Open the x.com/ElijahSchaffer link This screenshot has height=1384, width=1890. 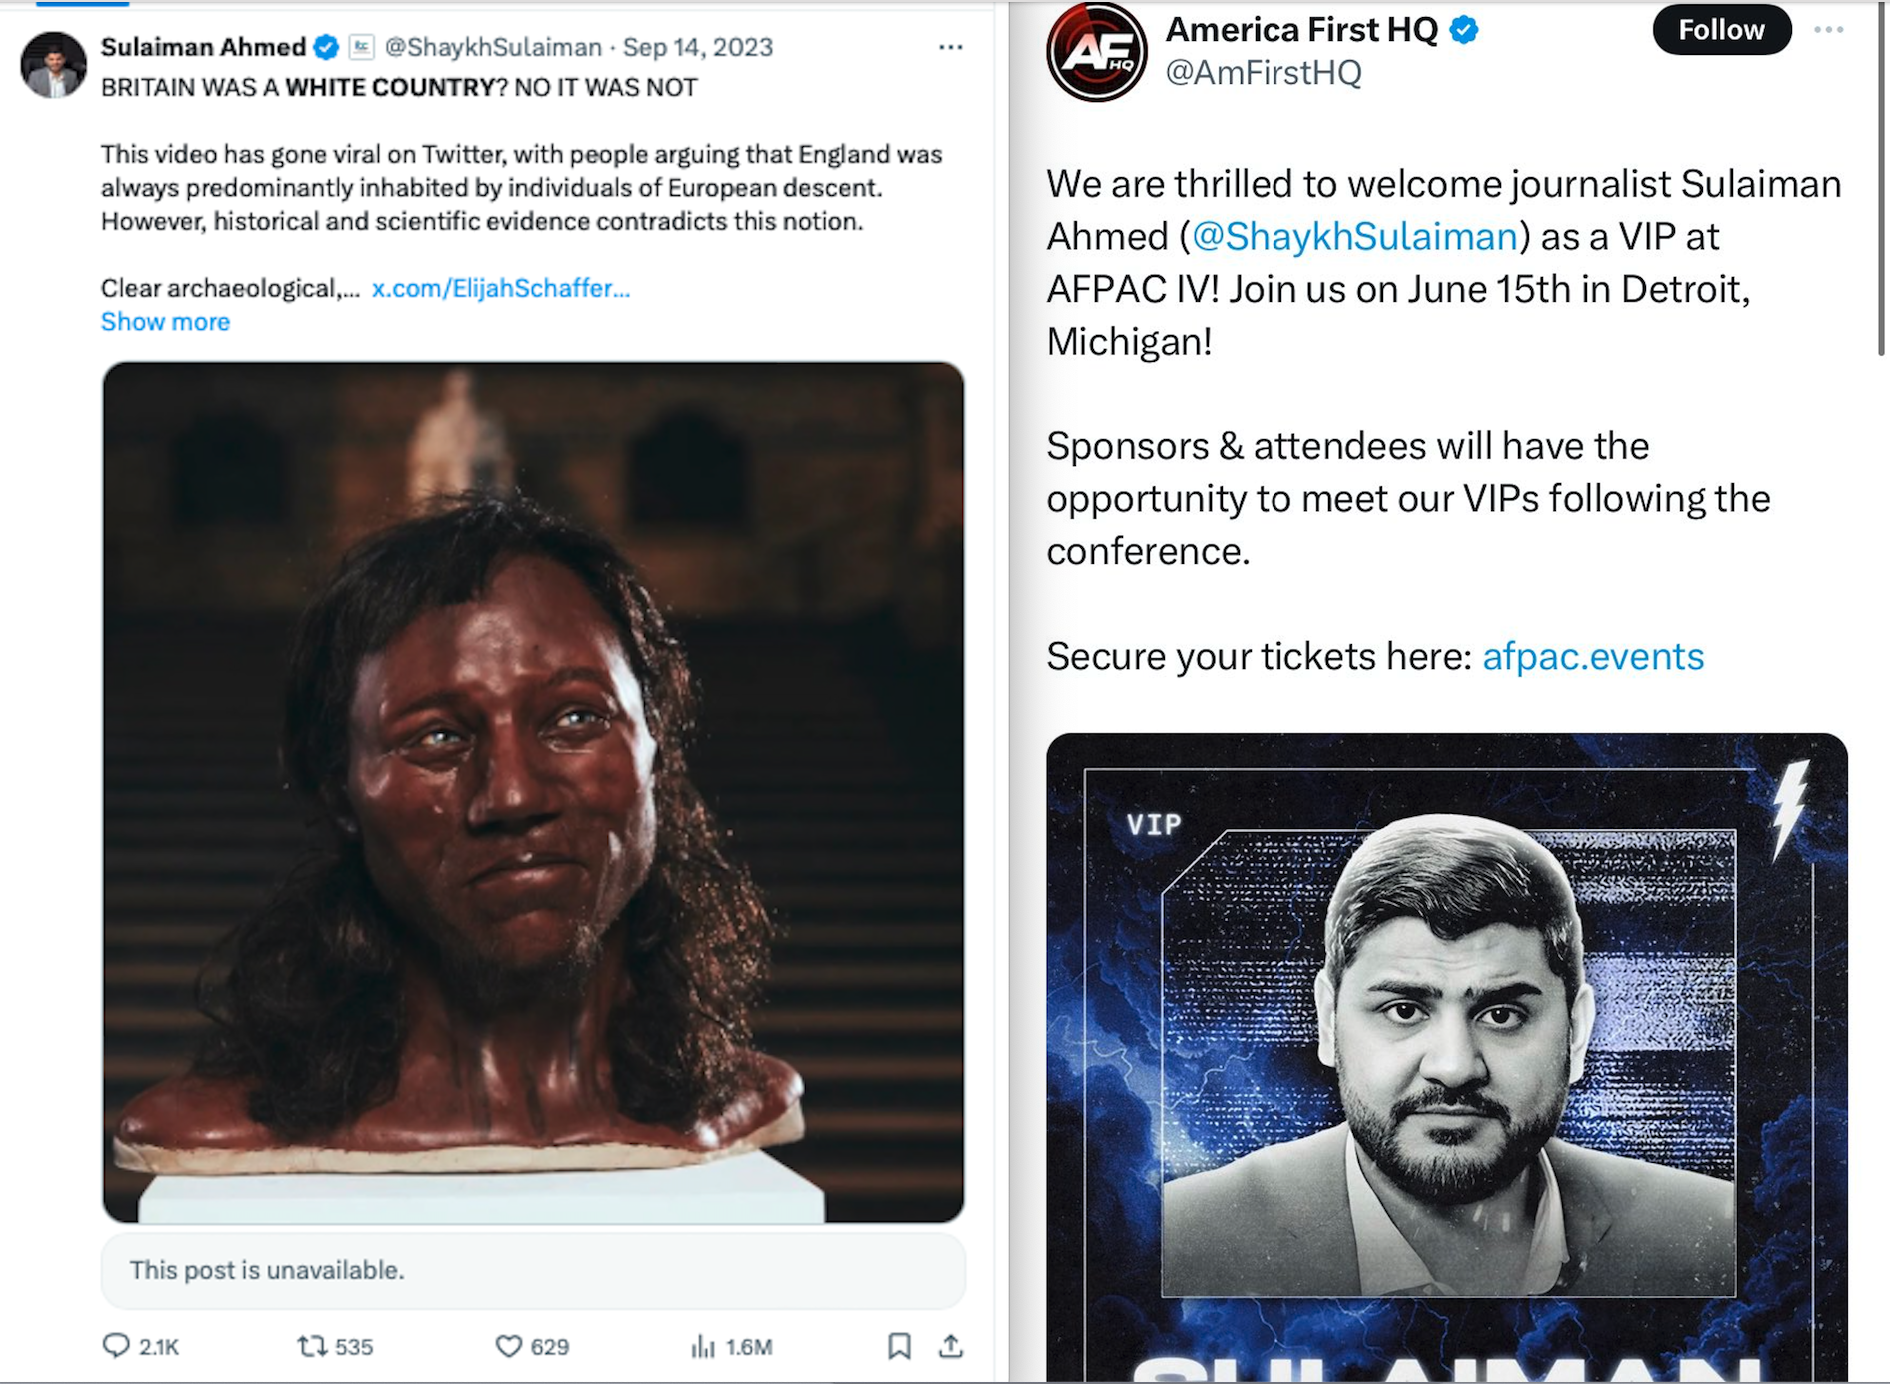click(501, 288)
